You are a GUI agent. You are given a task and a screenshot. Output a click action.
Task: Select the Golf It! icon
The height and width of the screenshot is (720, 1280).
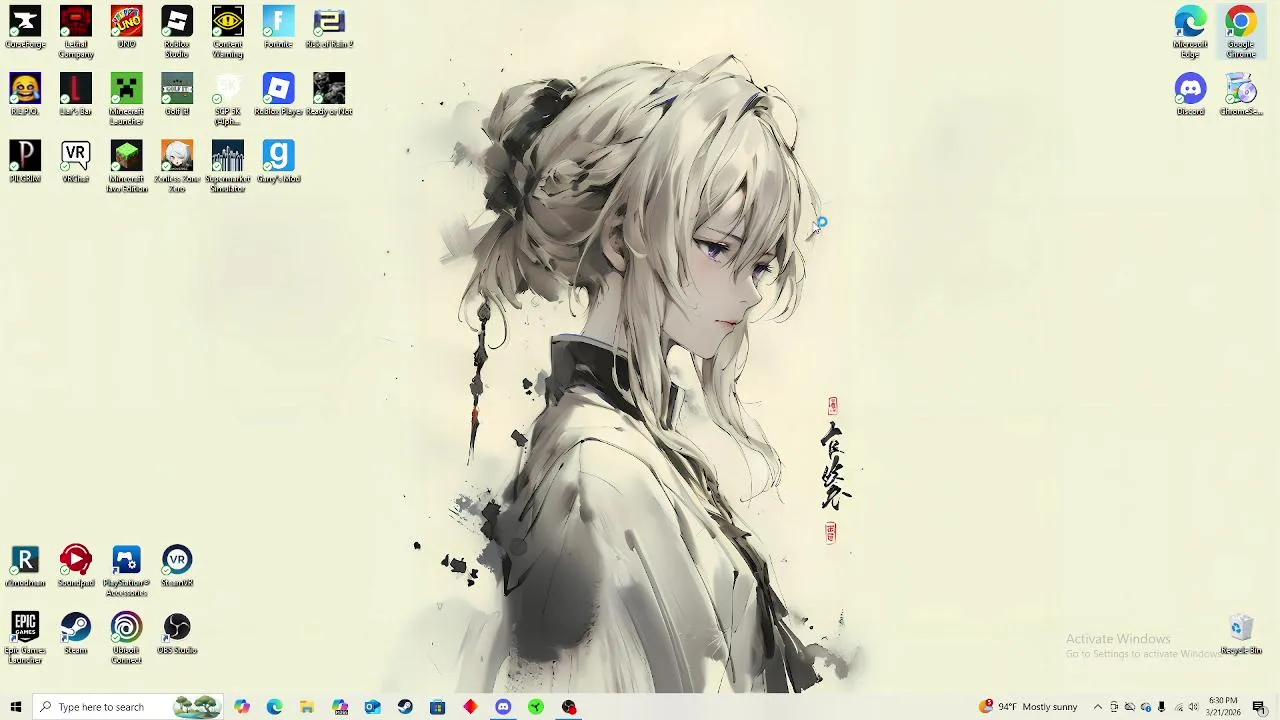177,95
